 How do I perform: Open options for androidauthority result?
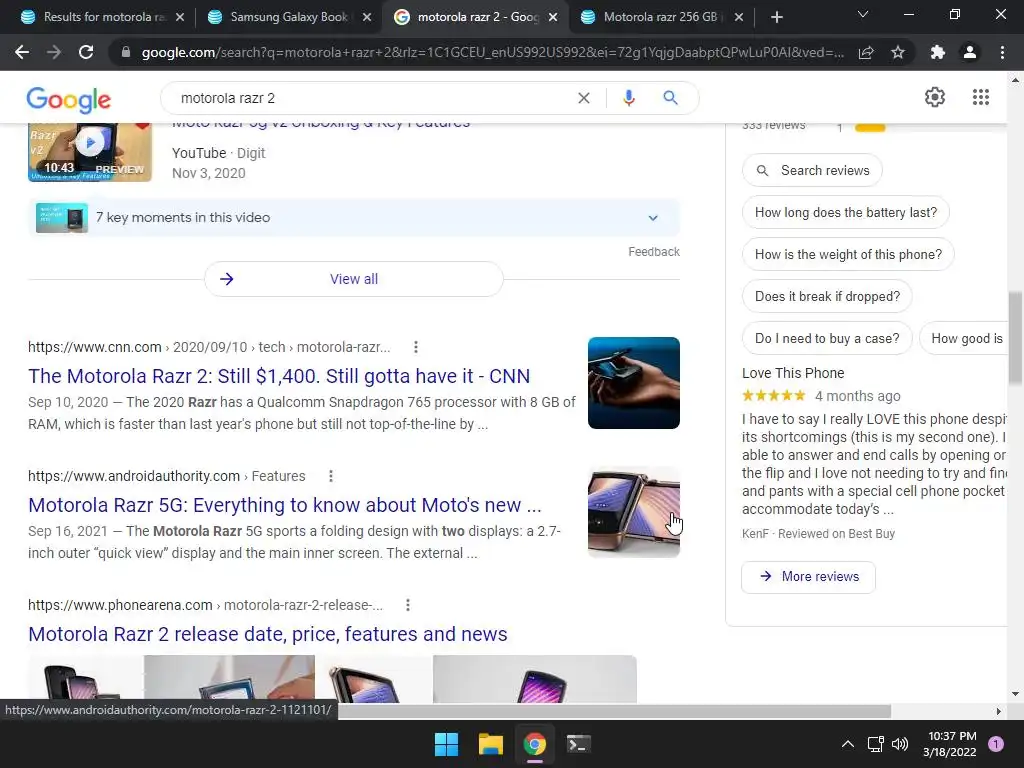pyautogui.click(x=331, y=476)
